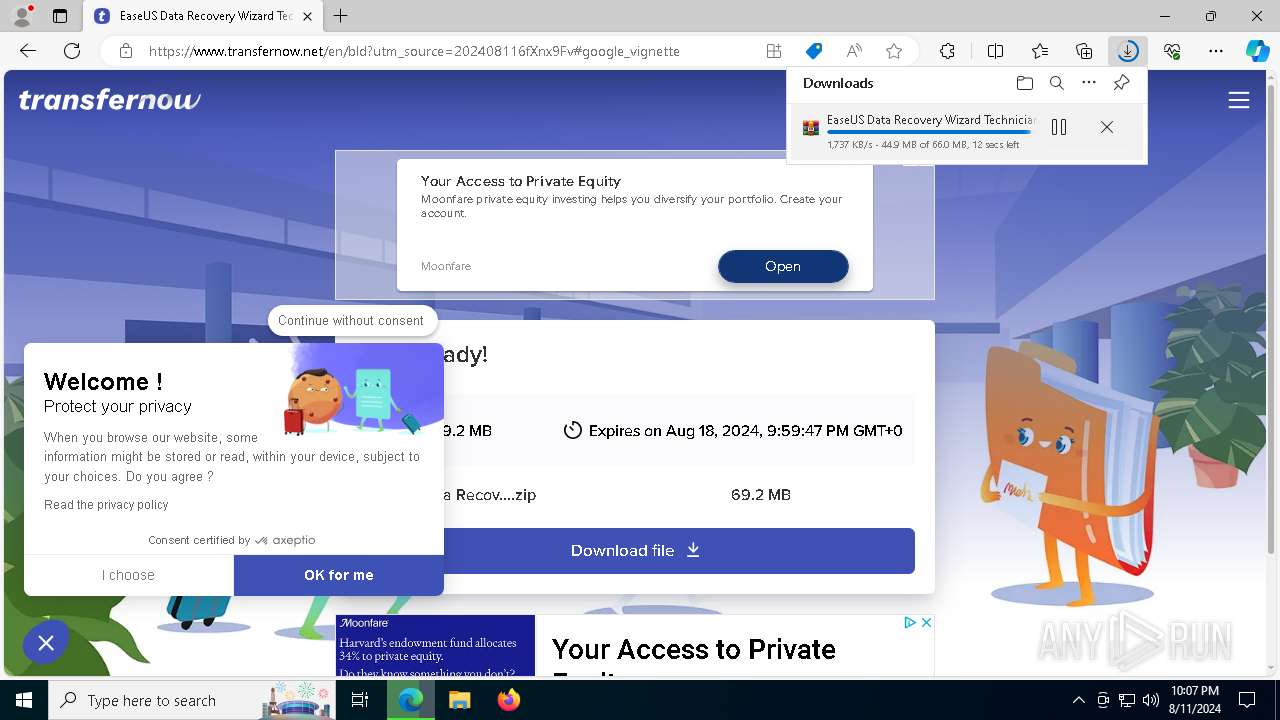Click the EaseUS Data Recovery download entry
Screen dimensions: 1280x720
pyautogui.click(x=969, y=131)
